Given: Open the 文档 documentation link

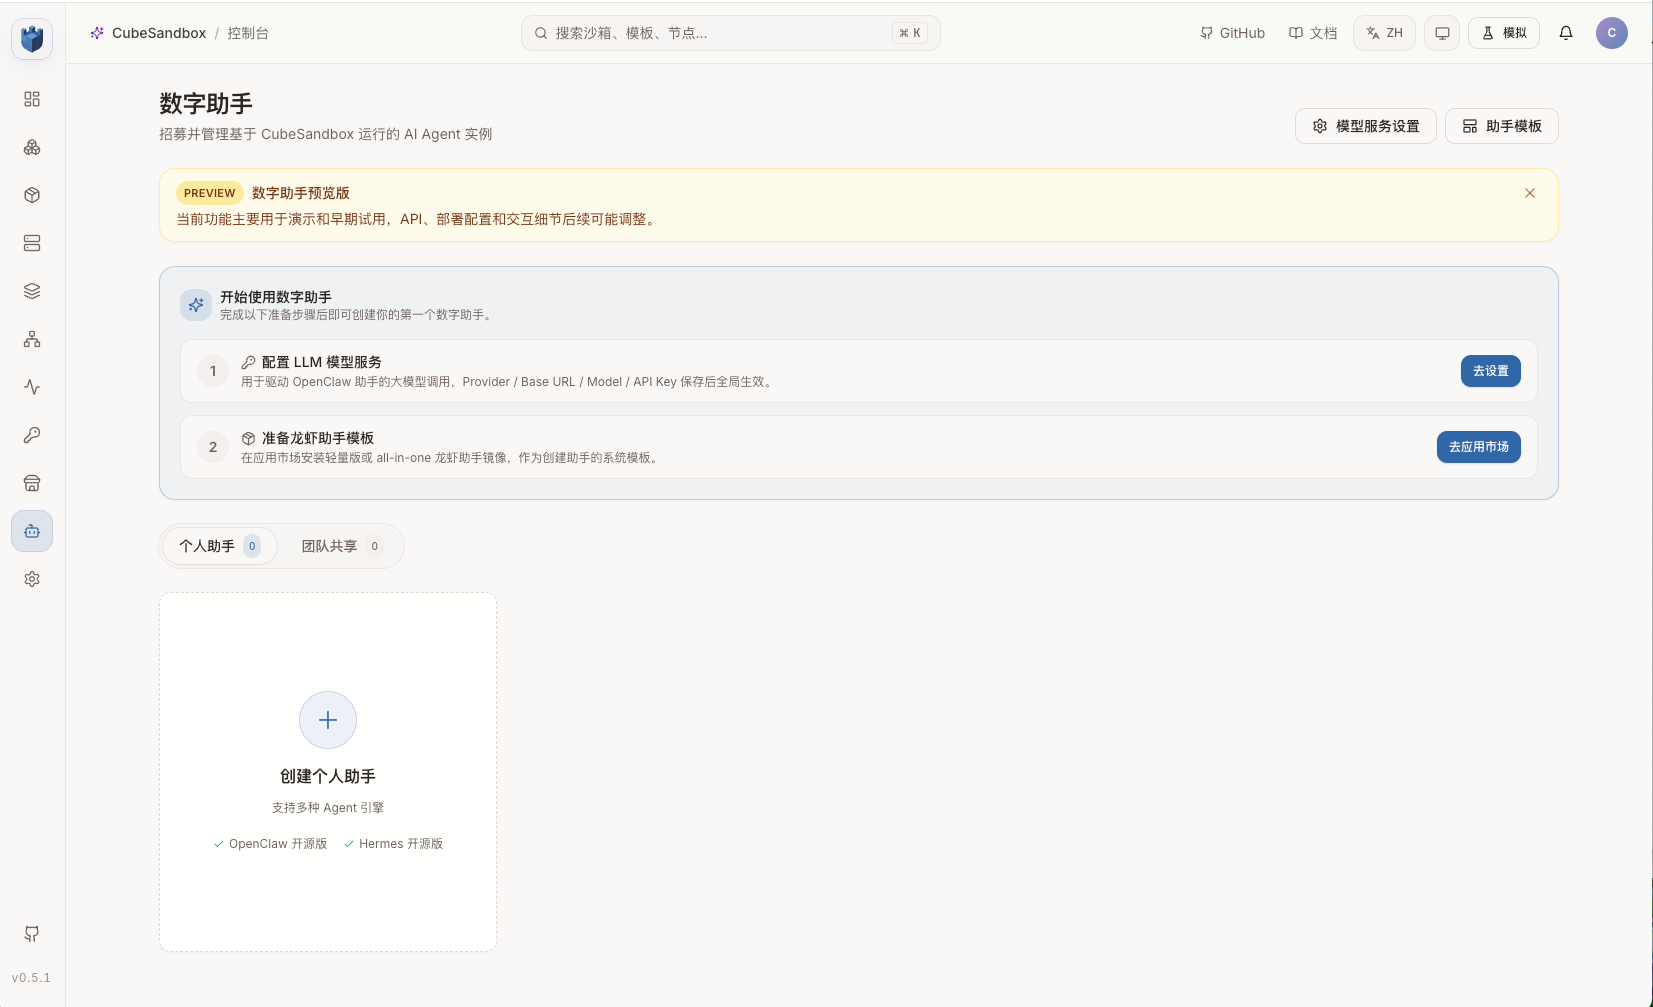Looking at the screenshot, I should click(1313, 33).
